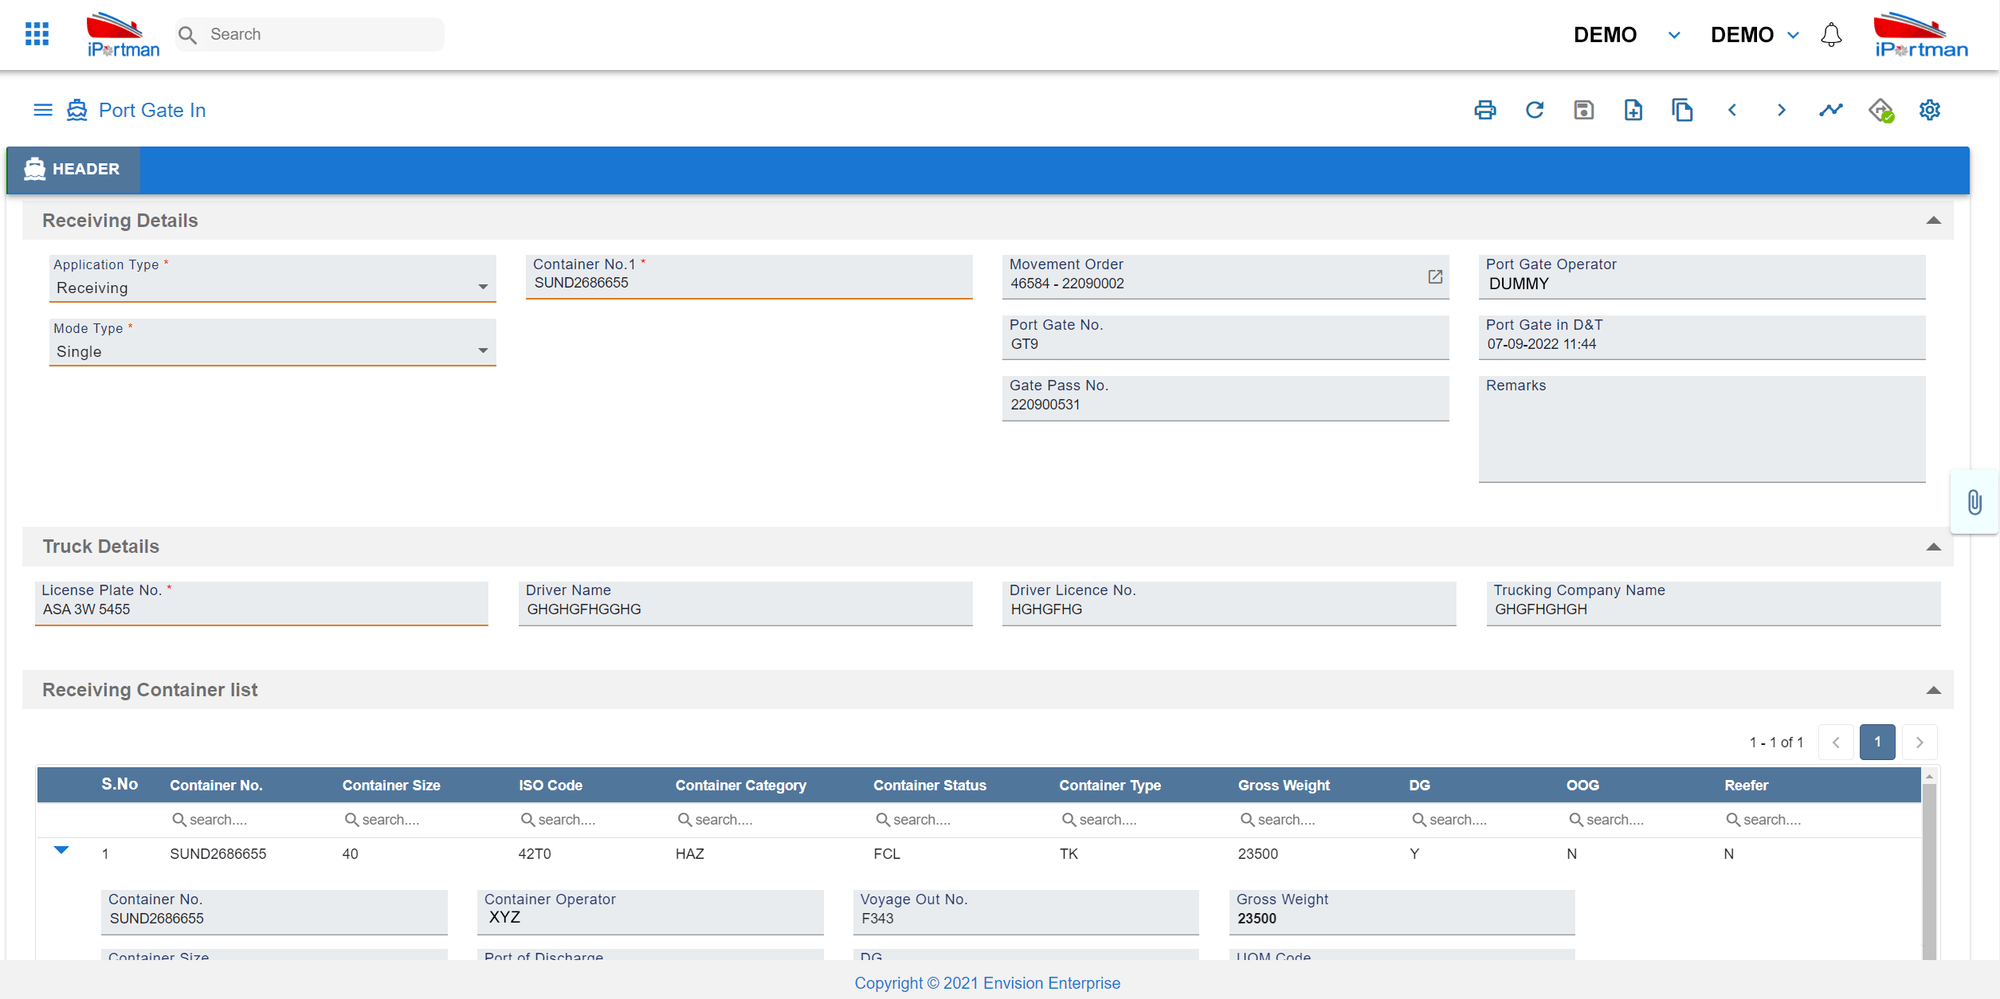
Task: Open the attachments paperclip panel
Action: point(1975,502)
